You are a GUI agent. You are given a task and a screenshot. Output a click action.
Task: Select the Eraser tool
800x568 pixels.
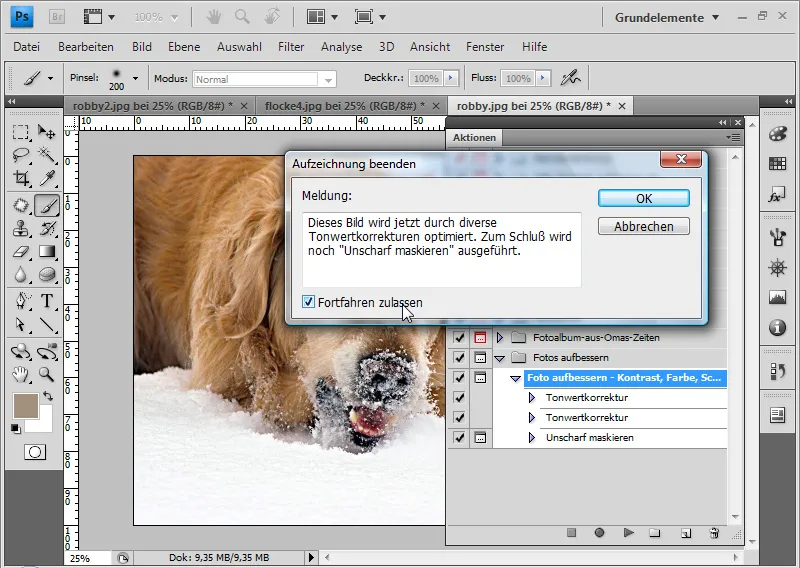[21, 252]
